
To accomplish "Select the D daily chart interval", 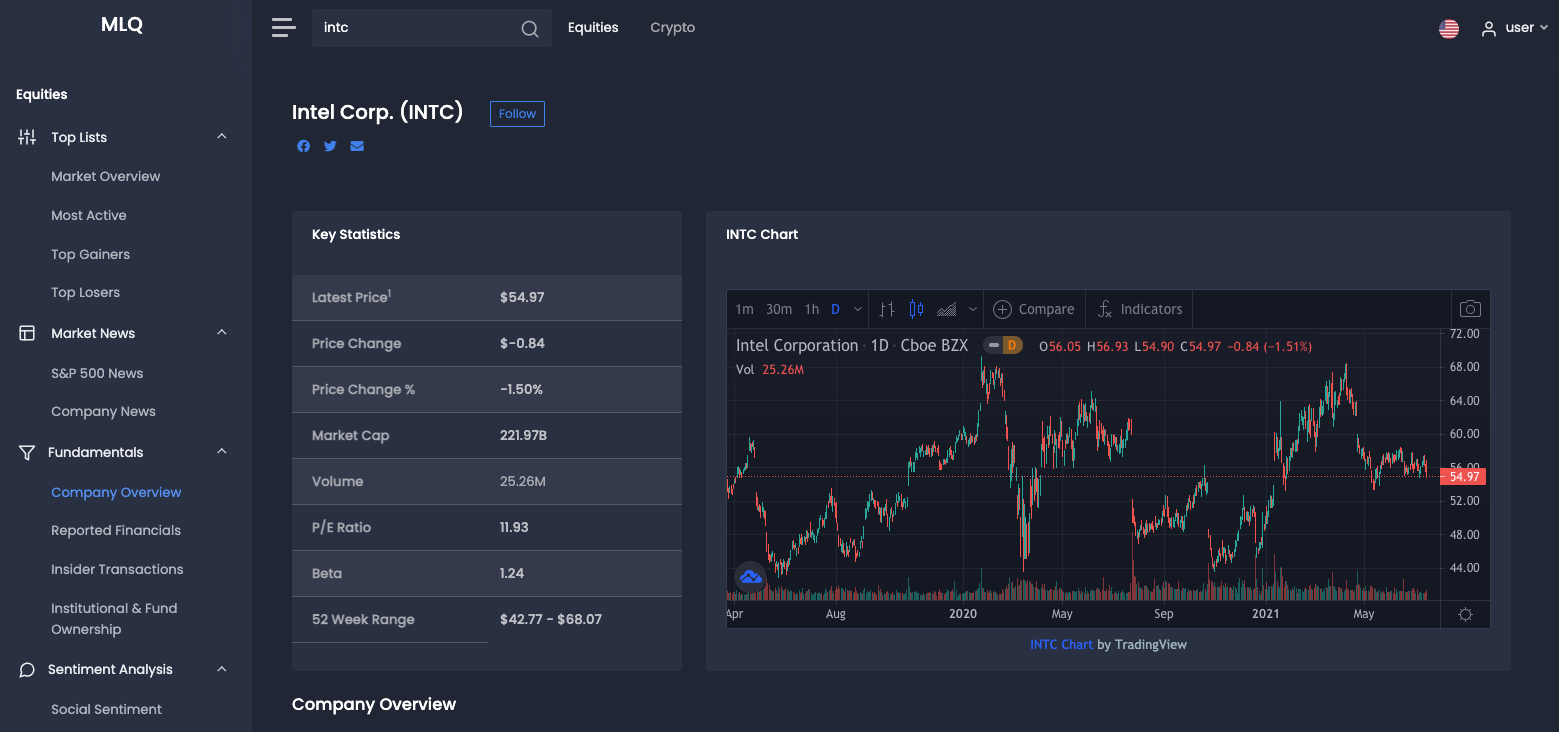I will point(836,309).
